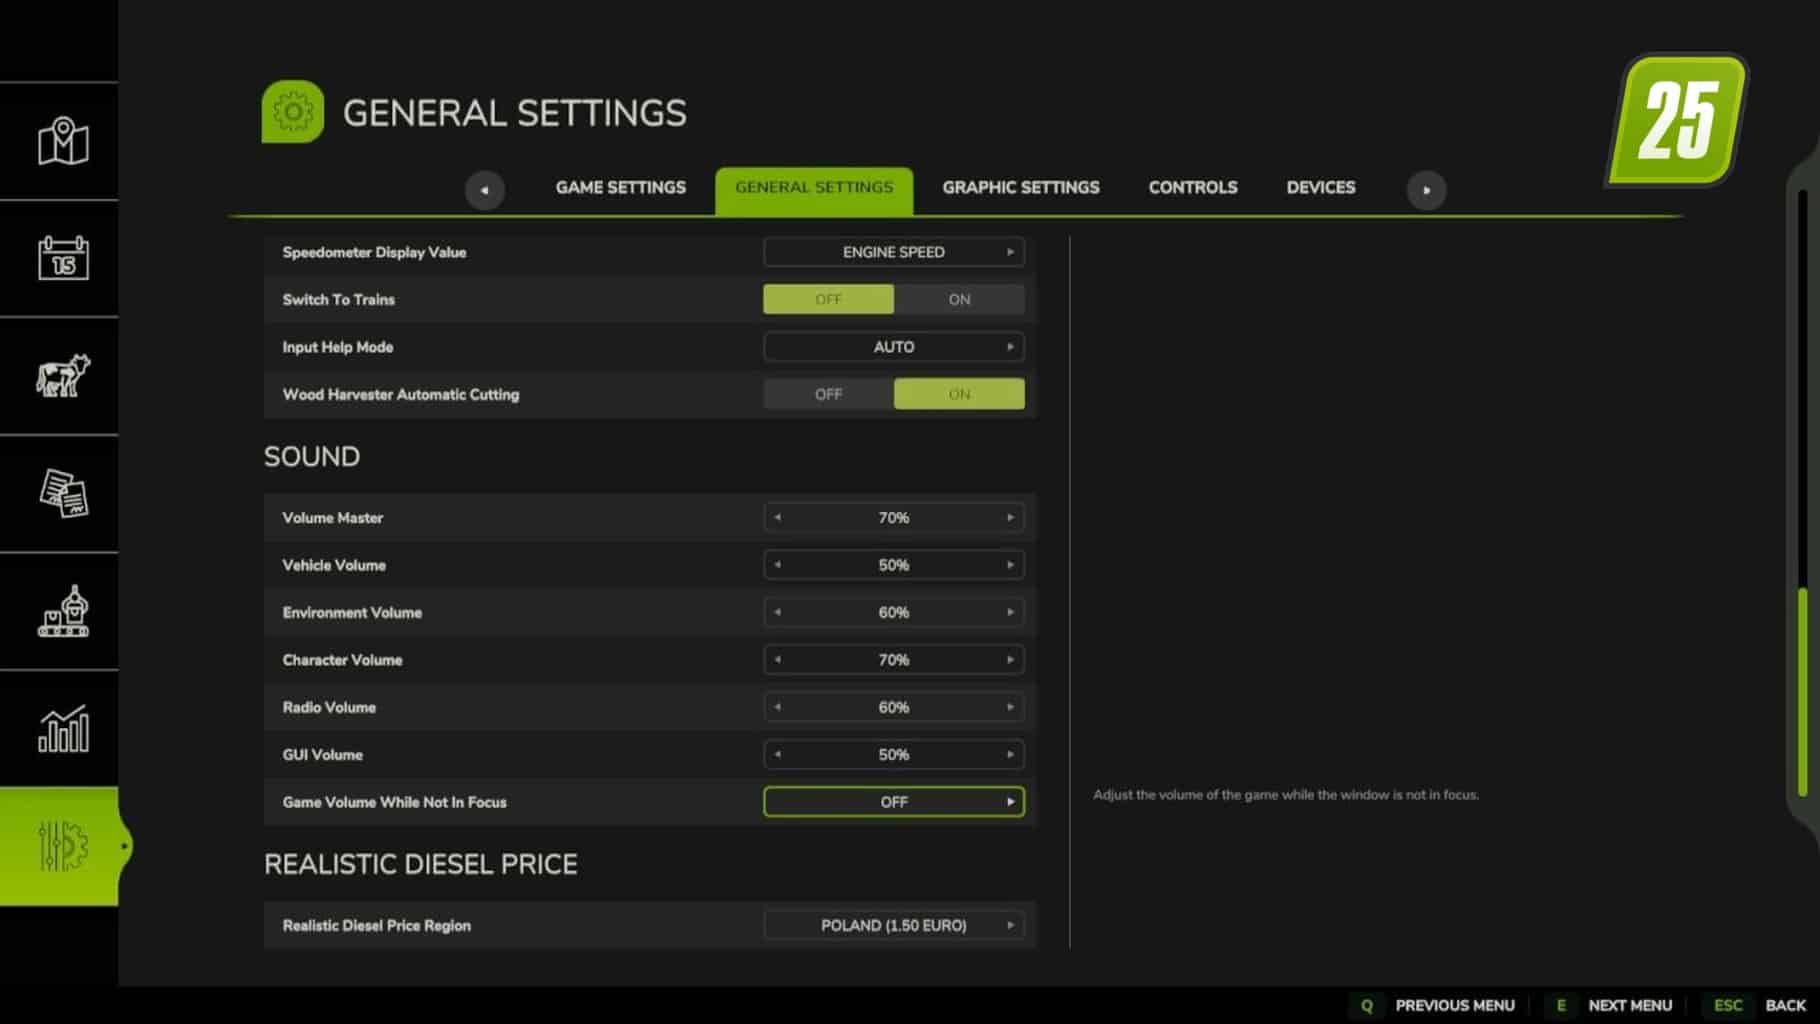Viewport: 1820px width, 1024px height.
Task: Select the settings sliders icon in sidebar
Action: coord(63,846)
